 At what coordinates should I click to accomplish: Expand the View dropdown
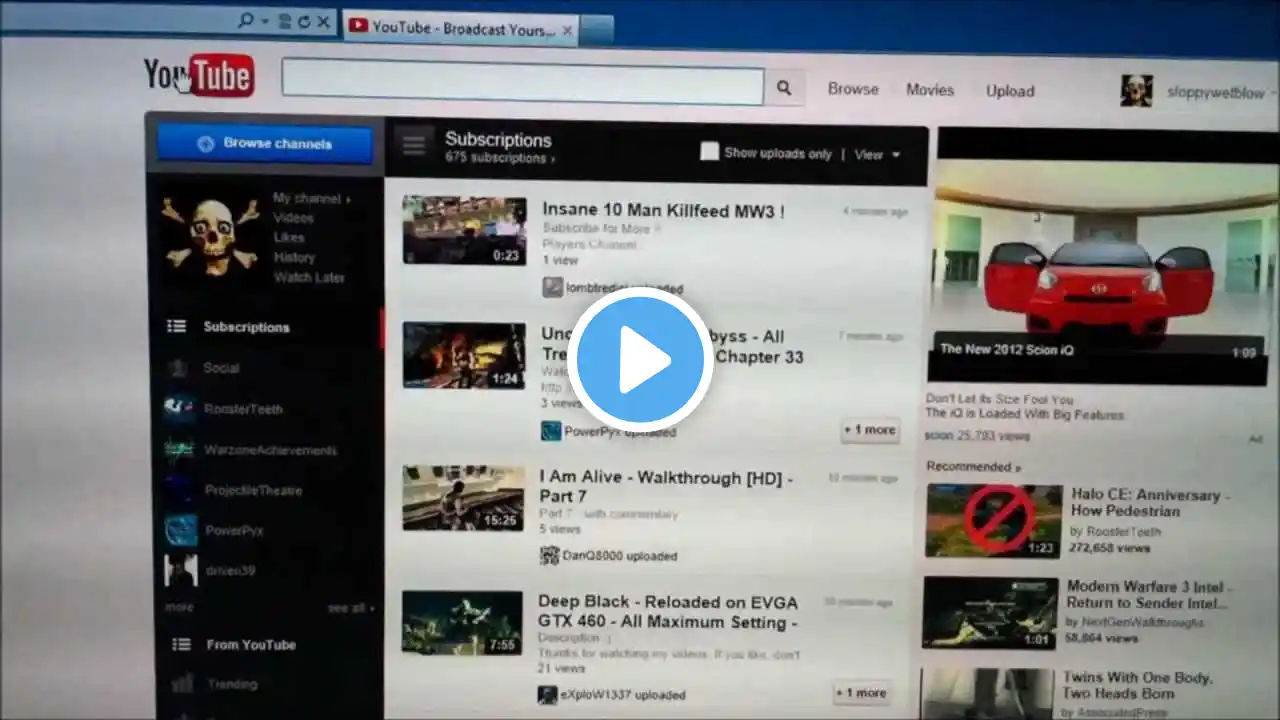pyautogui.click(x=877, y=155)
